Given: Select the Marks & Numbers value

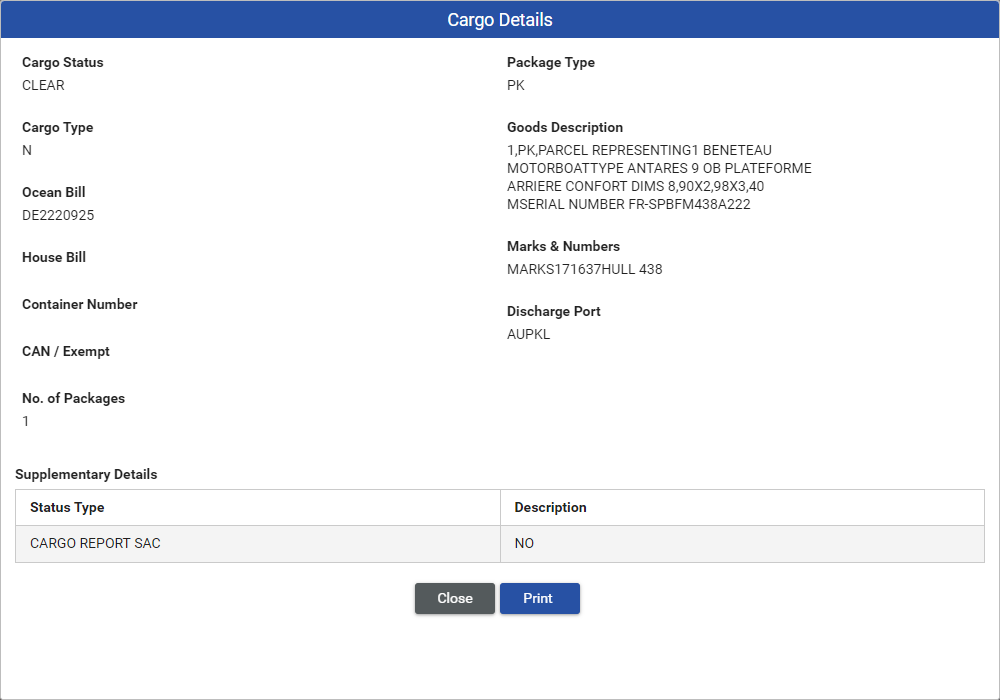Looking at the screenshot, I should click(583, 269).
